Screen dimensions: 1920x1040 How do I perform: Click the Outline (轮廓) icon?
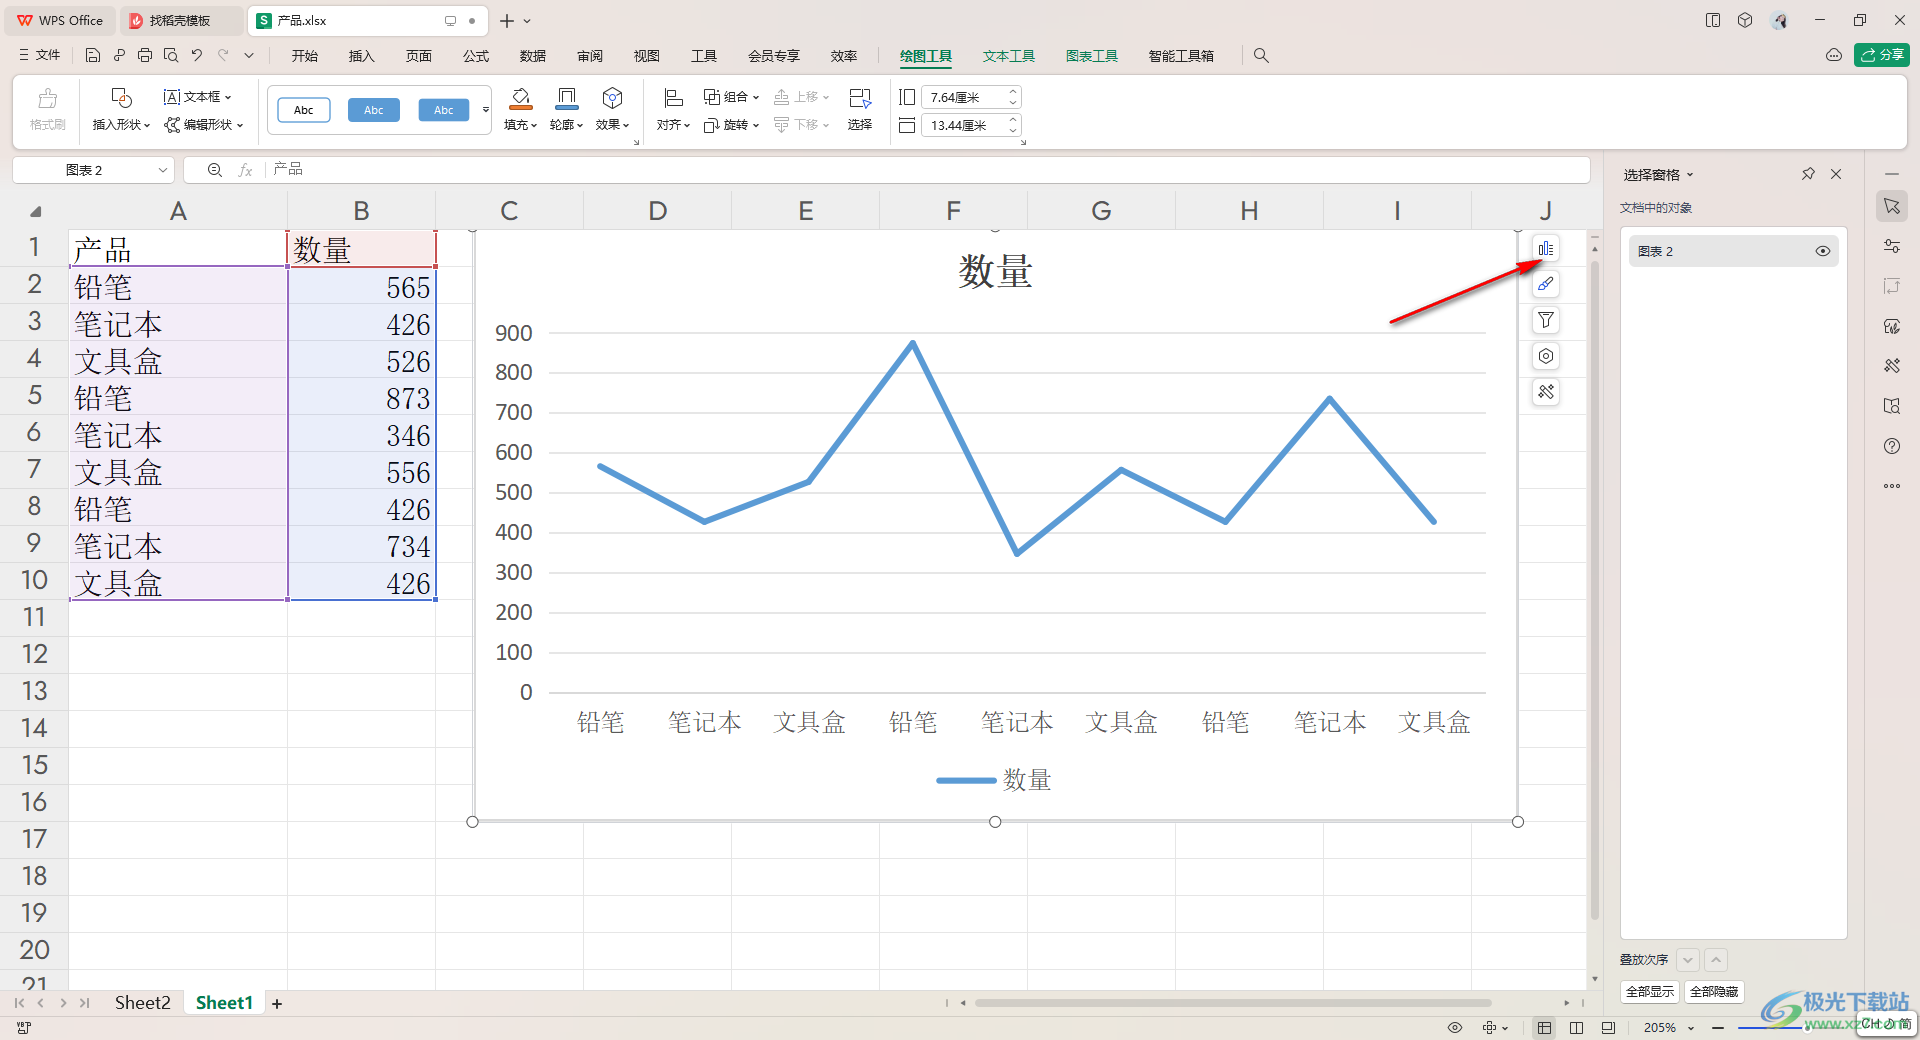coord(566,98)
